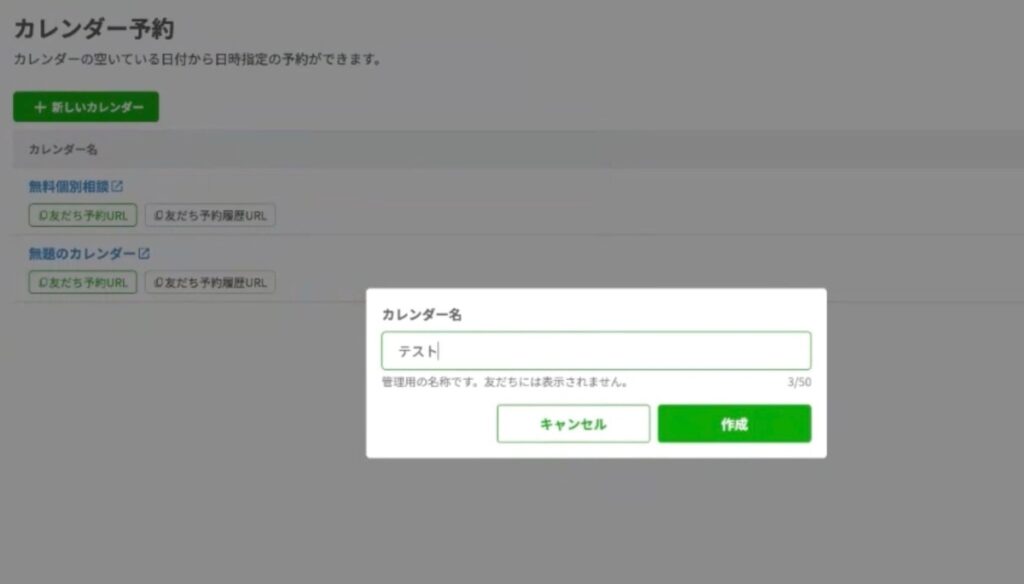Copy 友だち予約履歴URL text for 無料個別相談
The height and width of the screenshot is (584, 1024).
pyautogui.click(x=215, y=215)
